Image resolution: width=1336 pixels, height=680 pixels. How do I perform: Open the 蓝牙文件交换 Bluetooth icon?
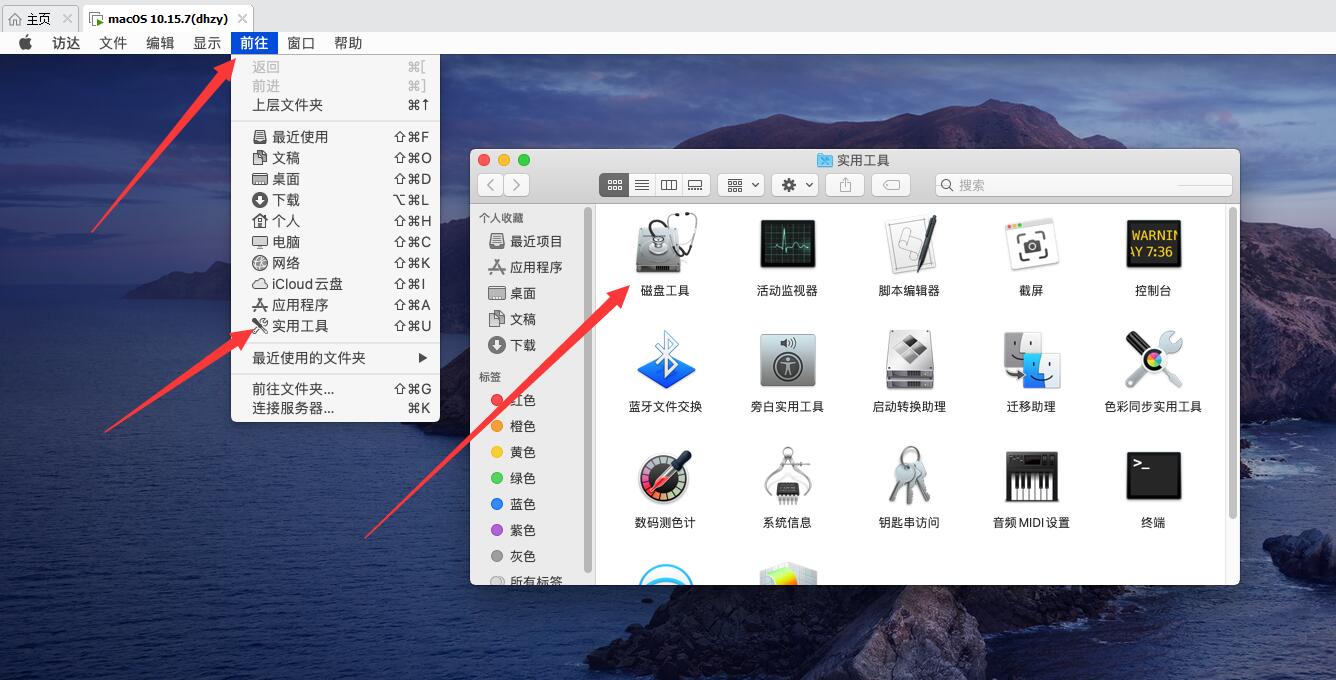(x=665, y=361)
